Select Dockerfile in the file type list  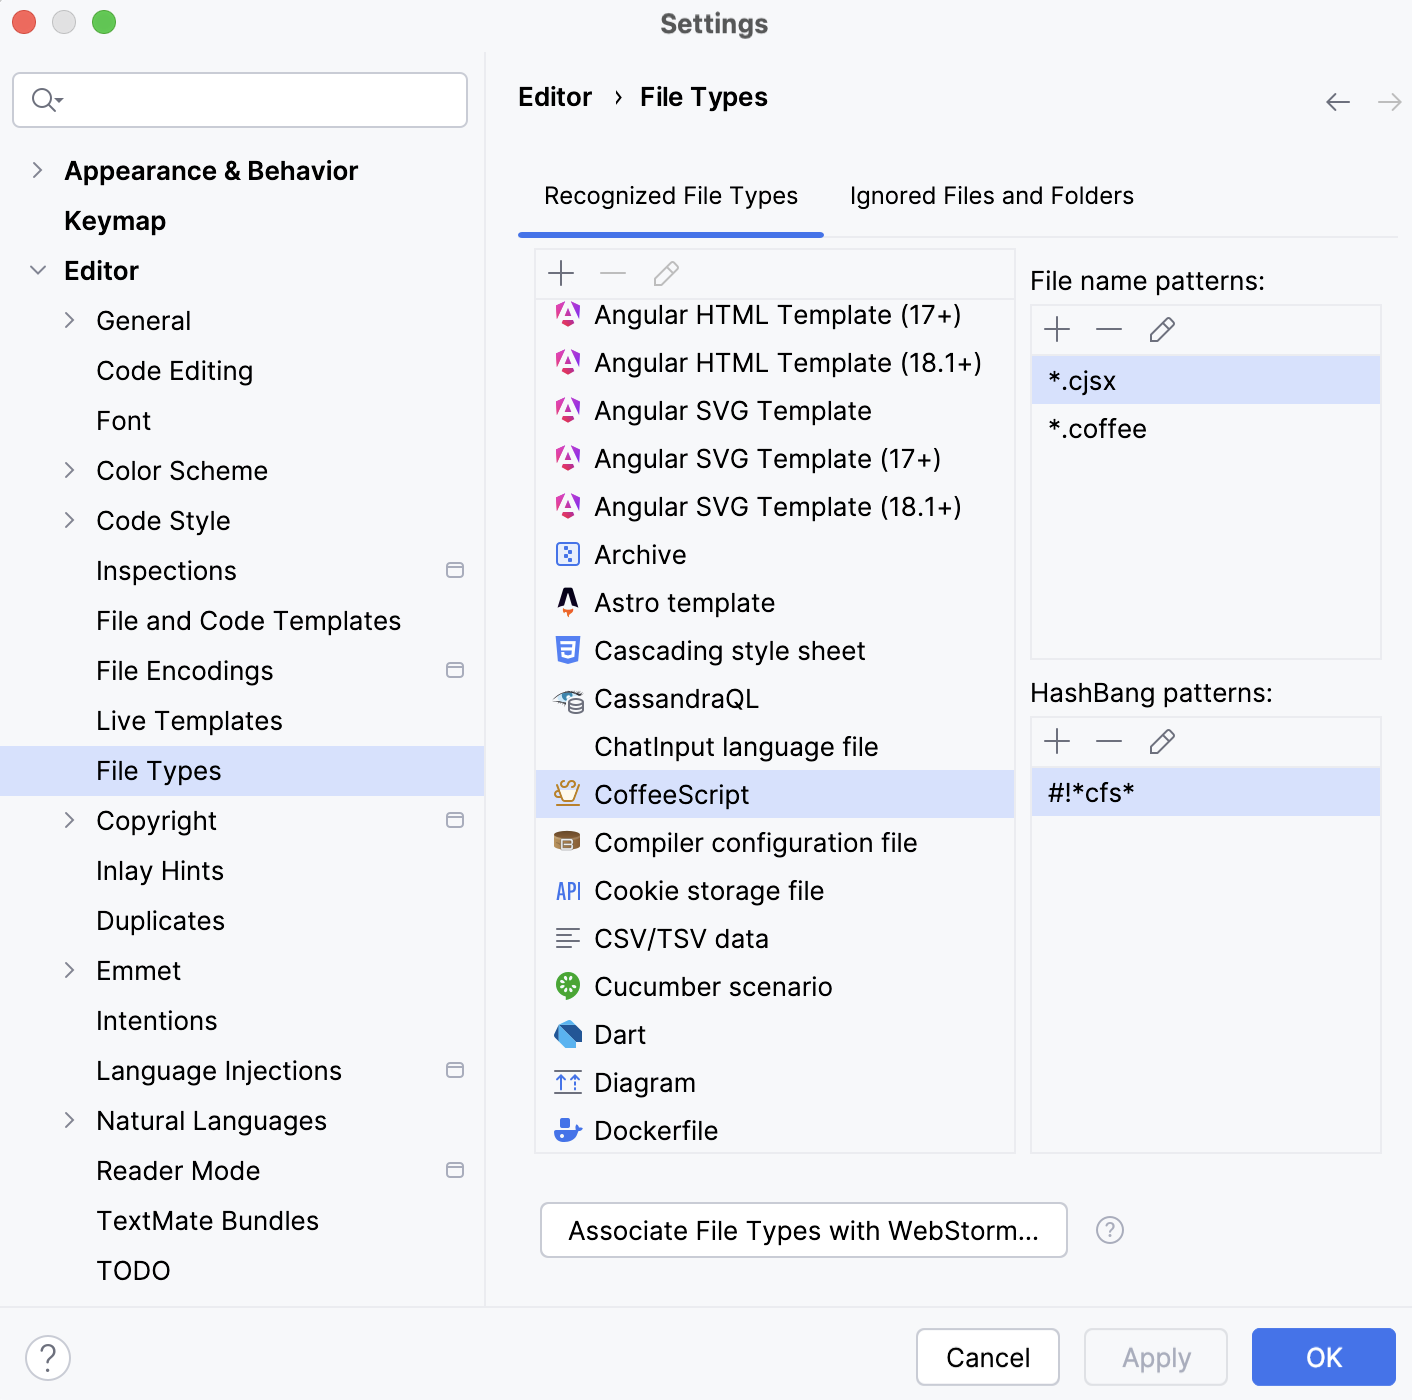pos(656,1130)
